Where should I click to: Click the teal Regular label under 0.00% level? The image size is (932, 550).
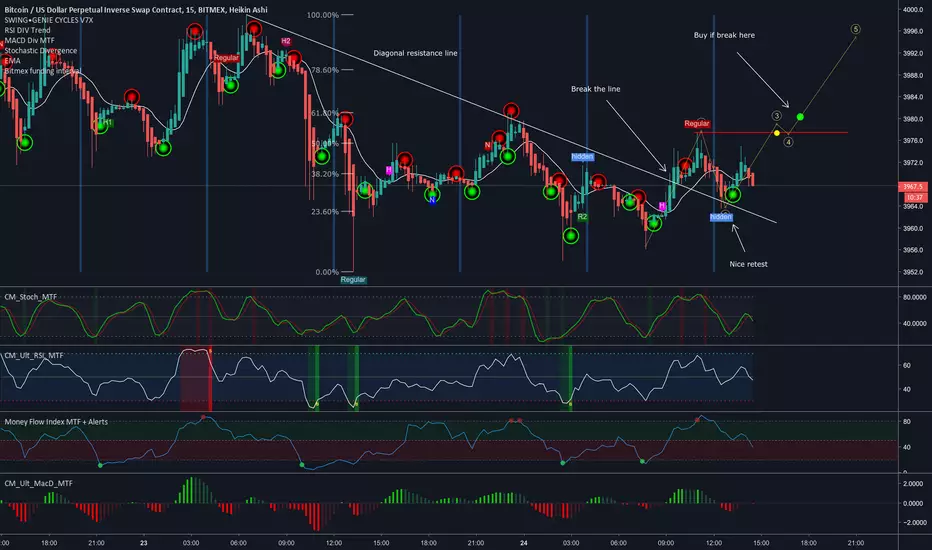(x=353, y=279)
